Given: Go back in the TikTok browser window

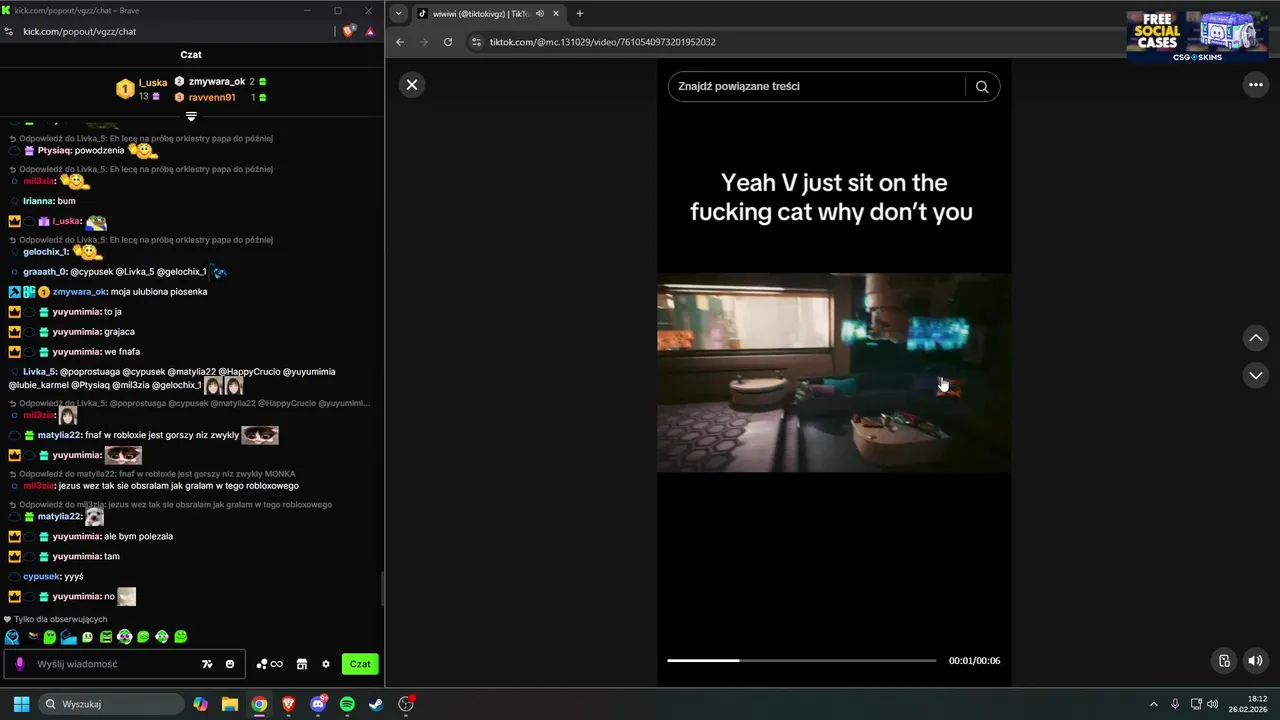Looking at the screenshot, I should point(400,42).
